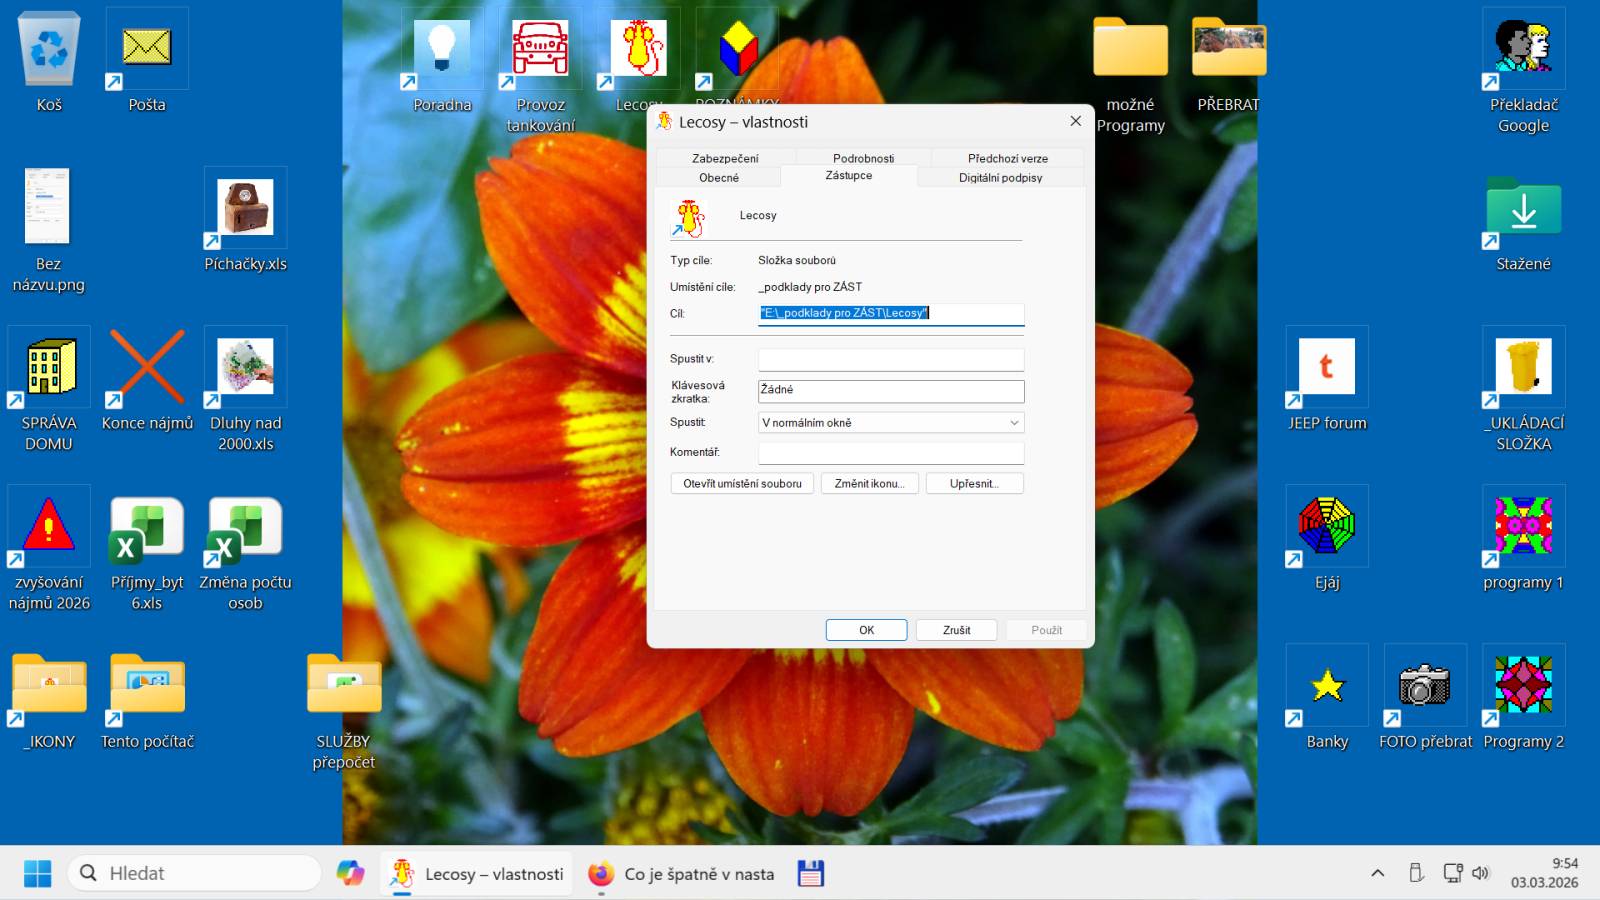Click the Změnit ikonu button

[x=869, y=484]
